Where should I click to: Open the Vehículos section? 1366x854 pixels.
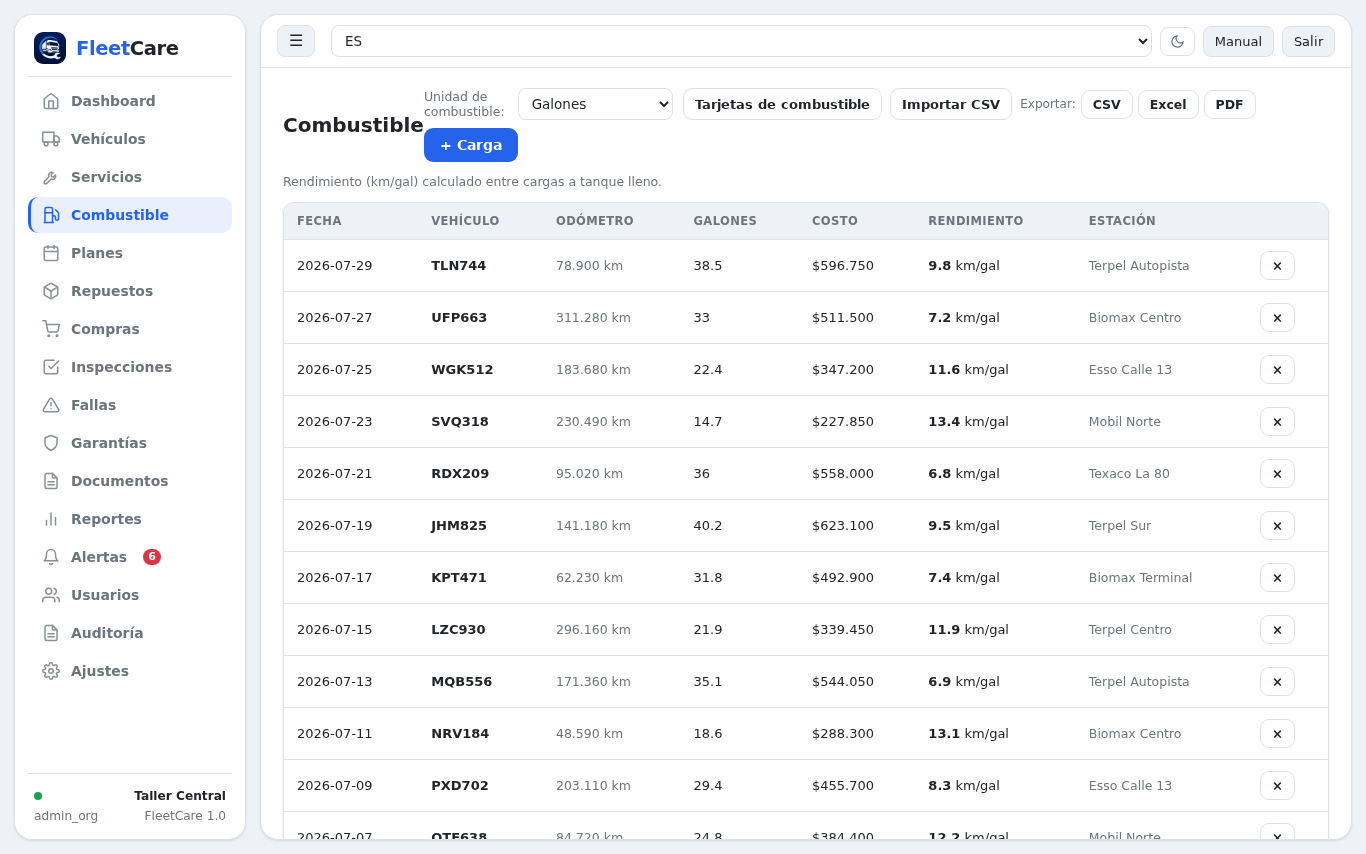(x=130, y=139)
